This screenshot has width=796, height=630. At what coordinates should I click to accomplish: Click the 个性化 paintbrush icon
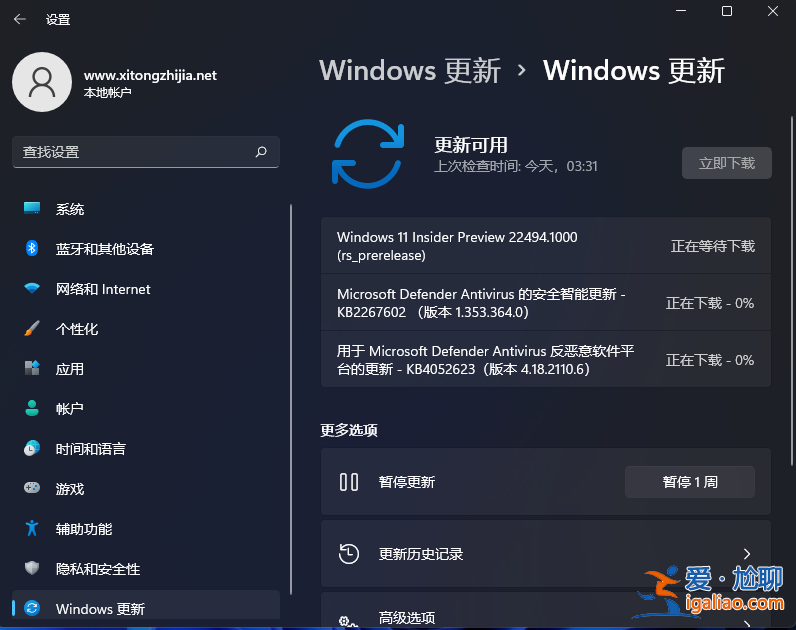(x=32, y=328)
